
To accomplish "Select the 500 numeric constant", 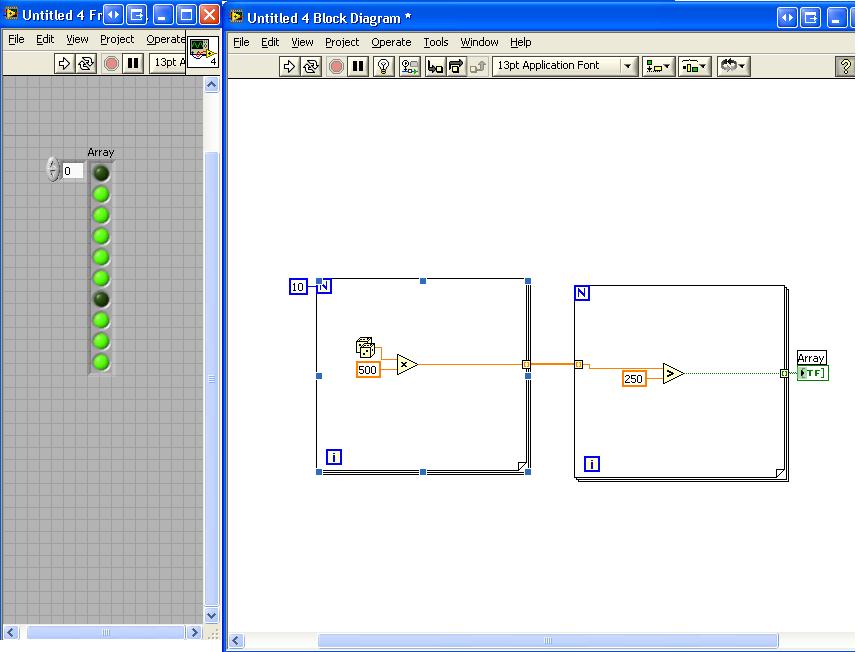I will coord(368,370).
